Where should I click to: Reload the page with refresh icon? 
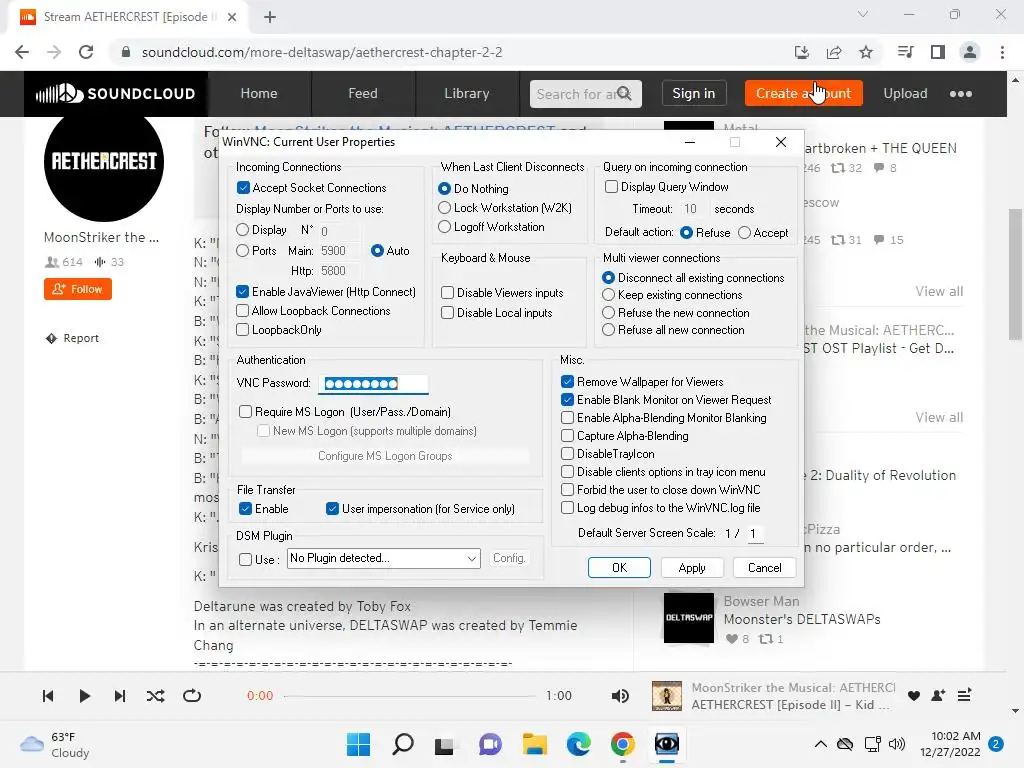click(x=86, y=52)
